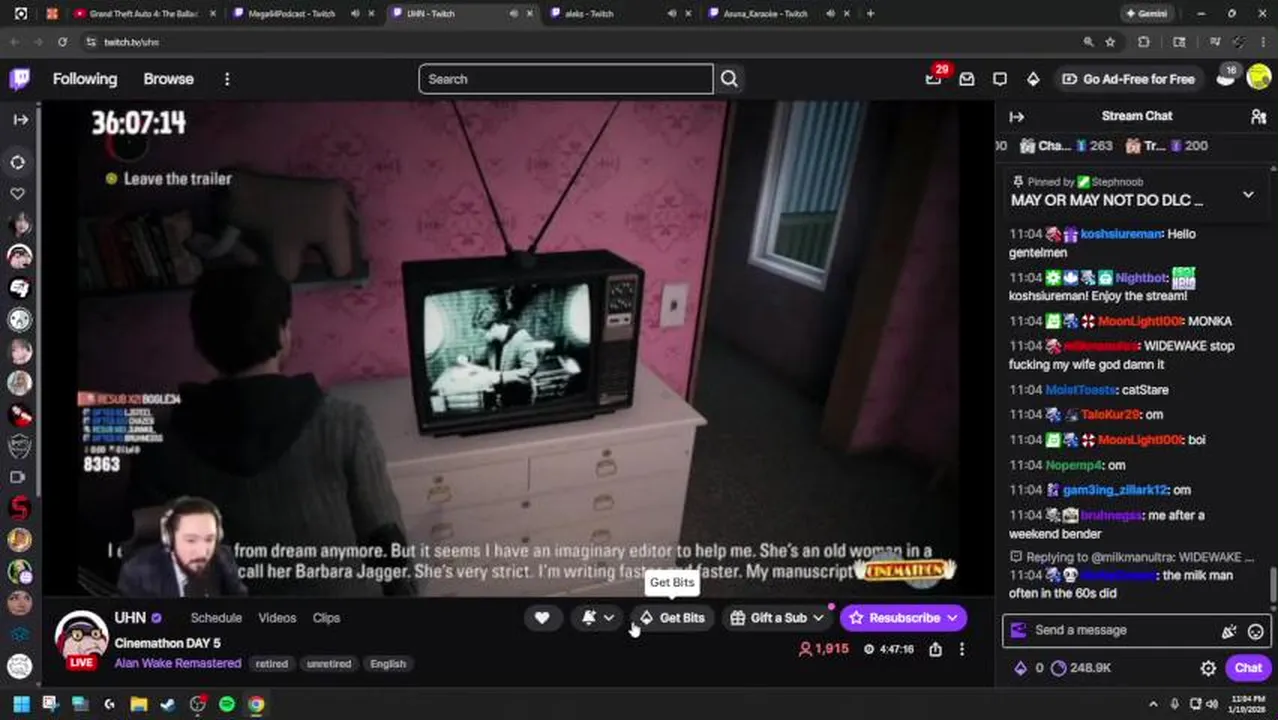This screenshot has width=1278, height=720.
Task: Open browser extensions puzzle icon
Action: pos(1144,42)
